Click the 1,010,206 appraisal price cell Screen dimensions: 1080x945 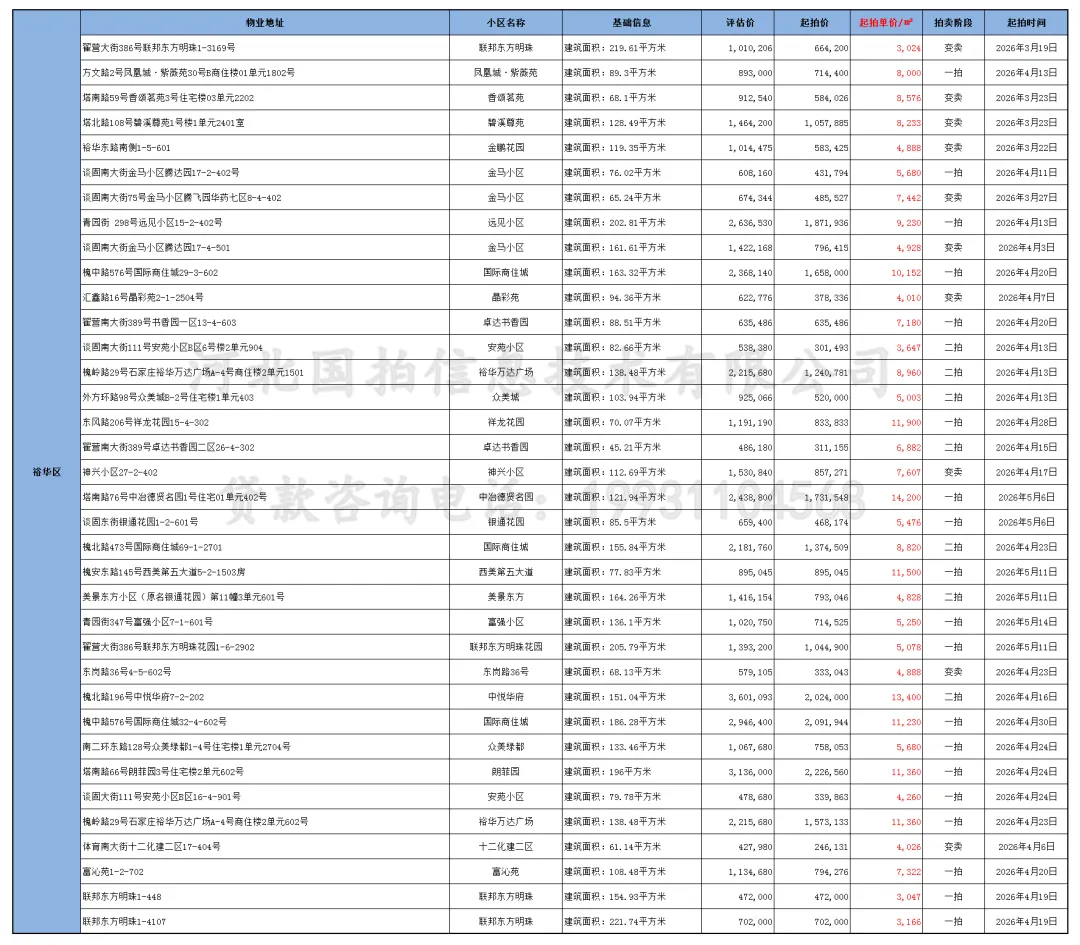click(x=738, y=48)
